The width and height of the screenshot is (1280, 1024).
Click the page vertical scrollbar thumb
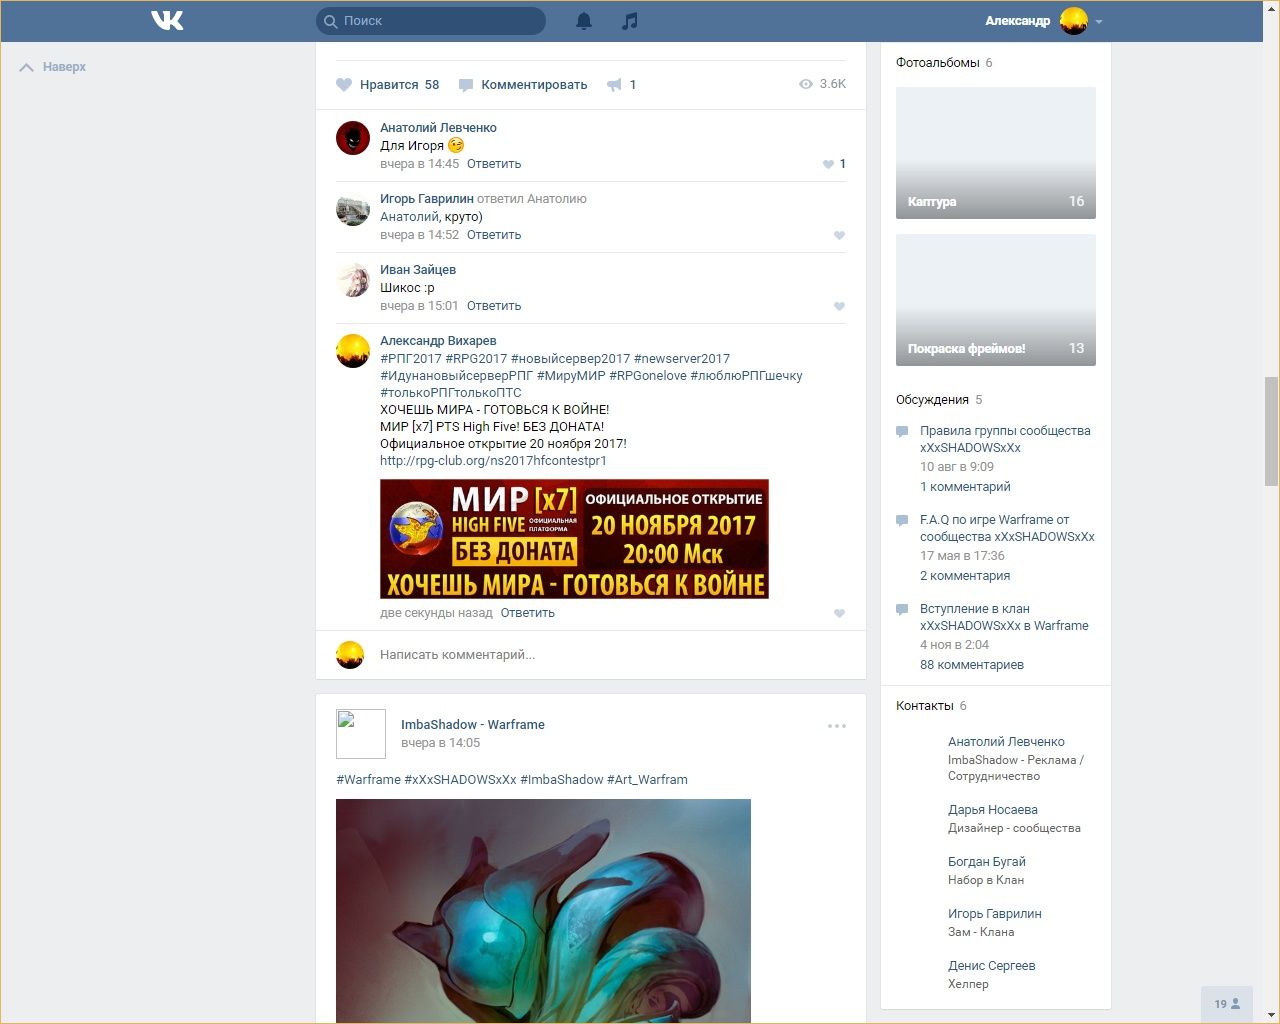(1271, 431)
